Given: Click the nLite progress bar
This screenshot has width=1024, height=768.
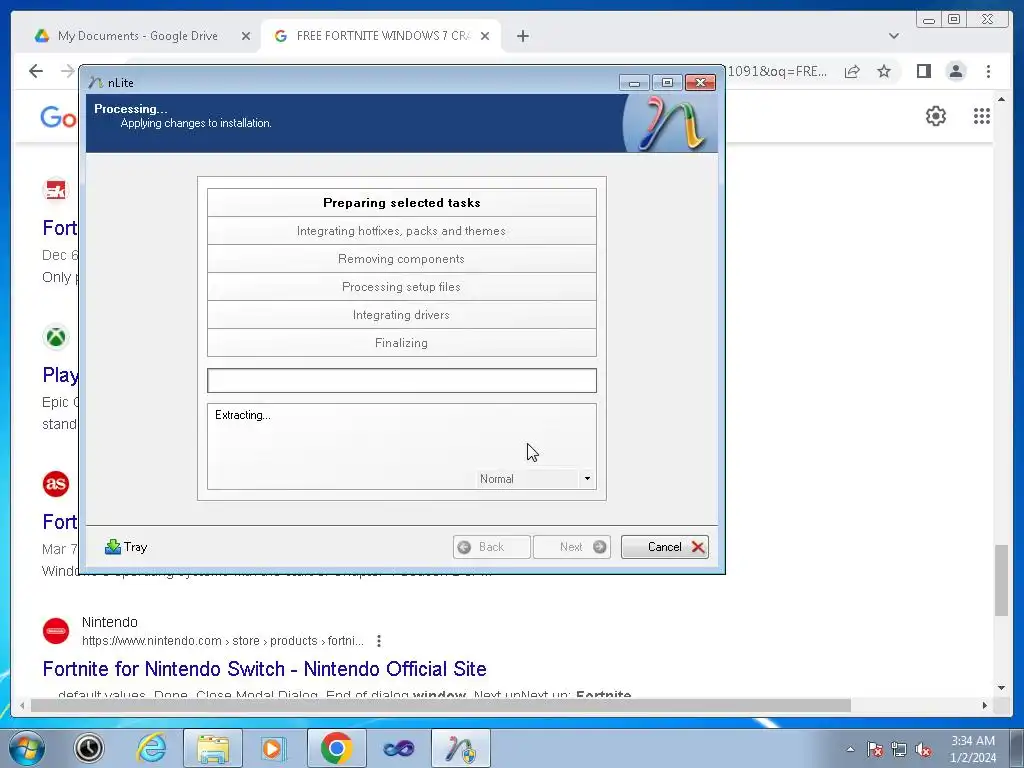Looking at the screenshot, I should point(402,380).
